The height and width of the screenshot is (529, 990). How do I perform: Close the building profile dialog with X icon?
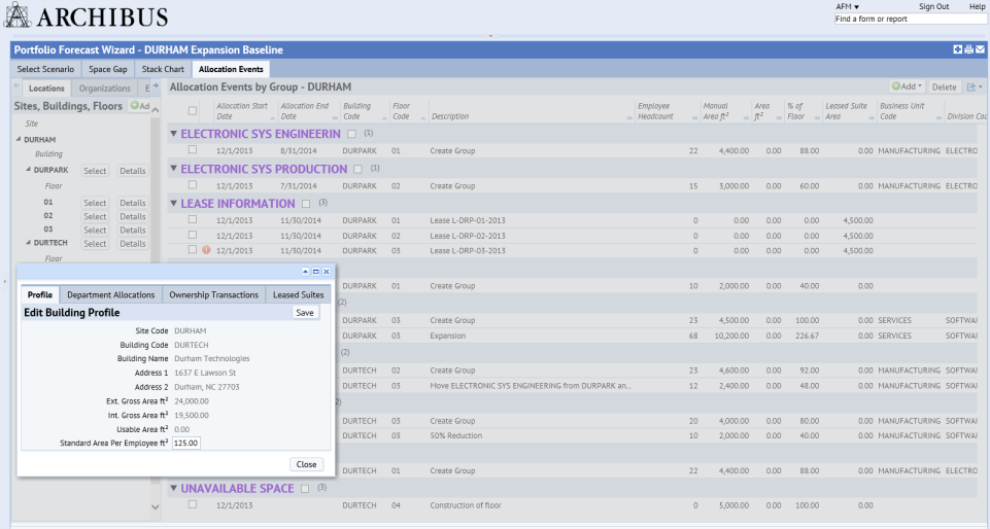coord(326,271)
